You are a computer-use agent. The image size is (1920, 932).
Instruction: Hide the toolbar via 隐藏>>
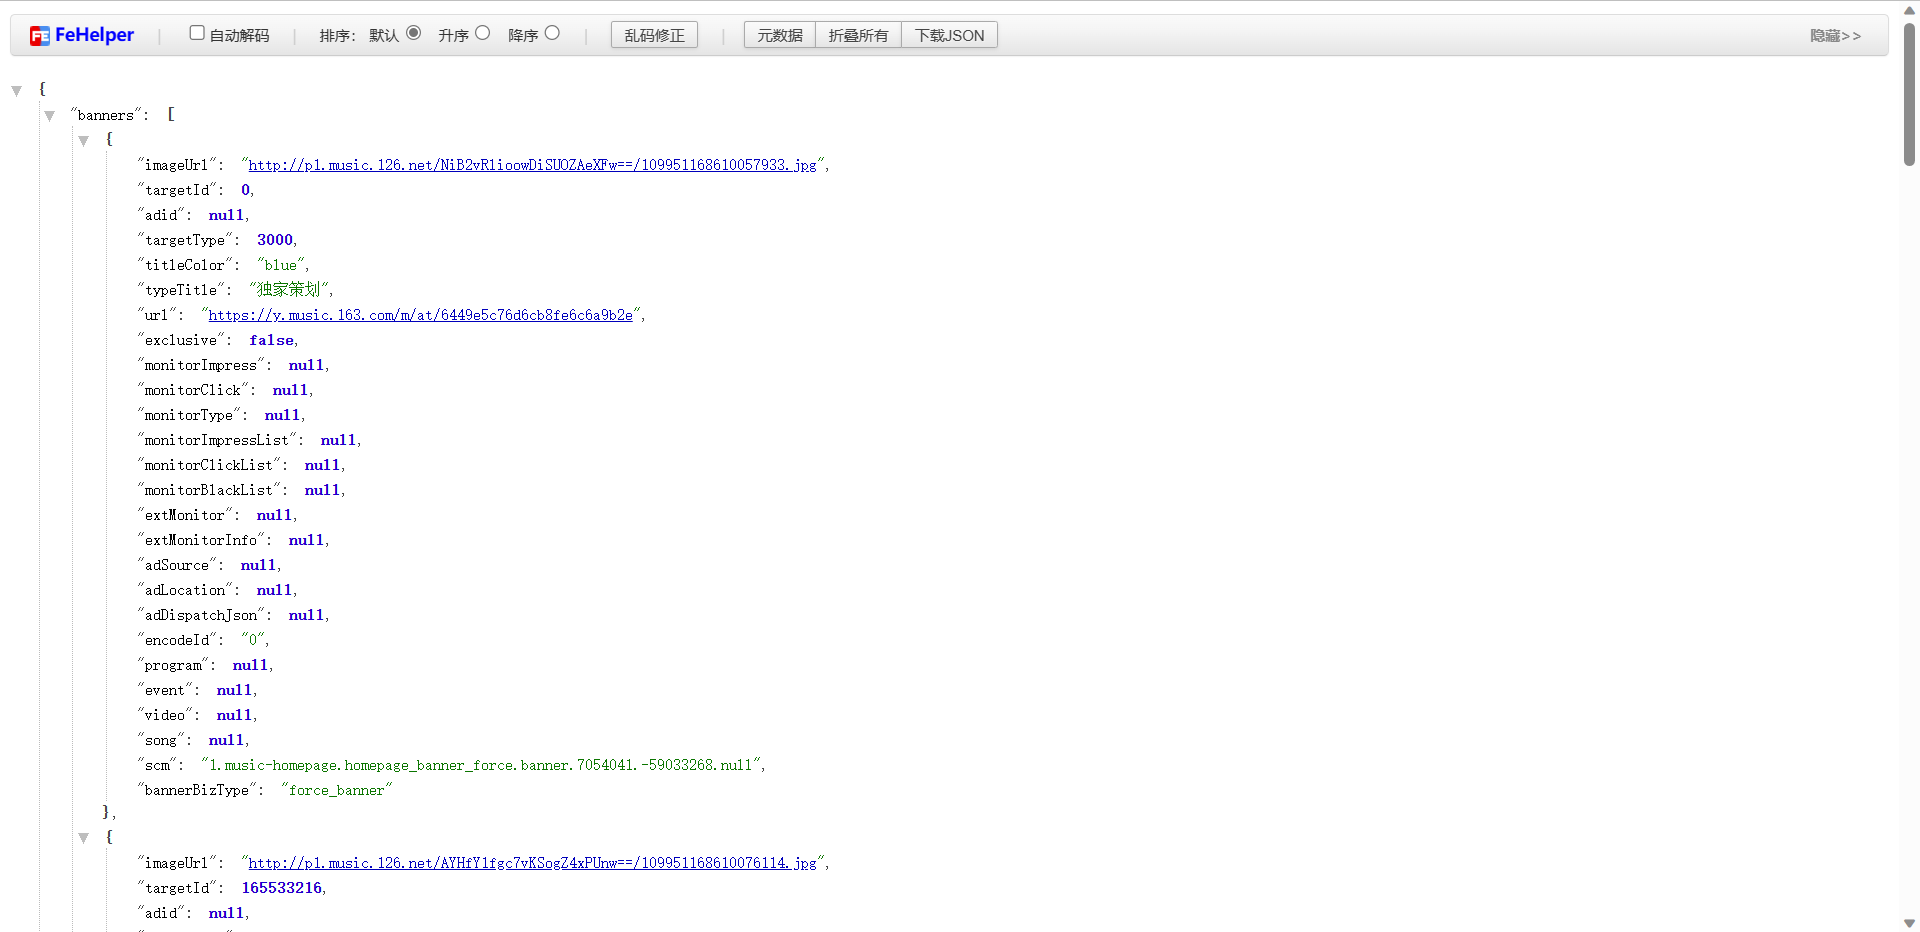click(x=1835, y=35)
